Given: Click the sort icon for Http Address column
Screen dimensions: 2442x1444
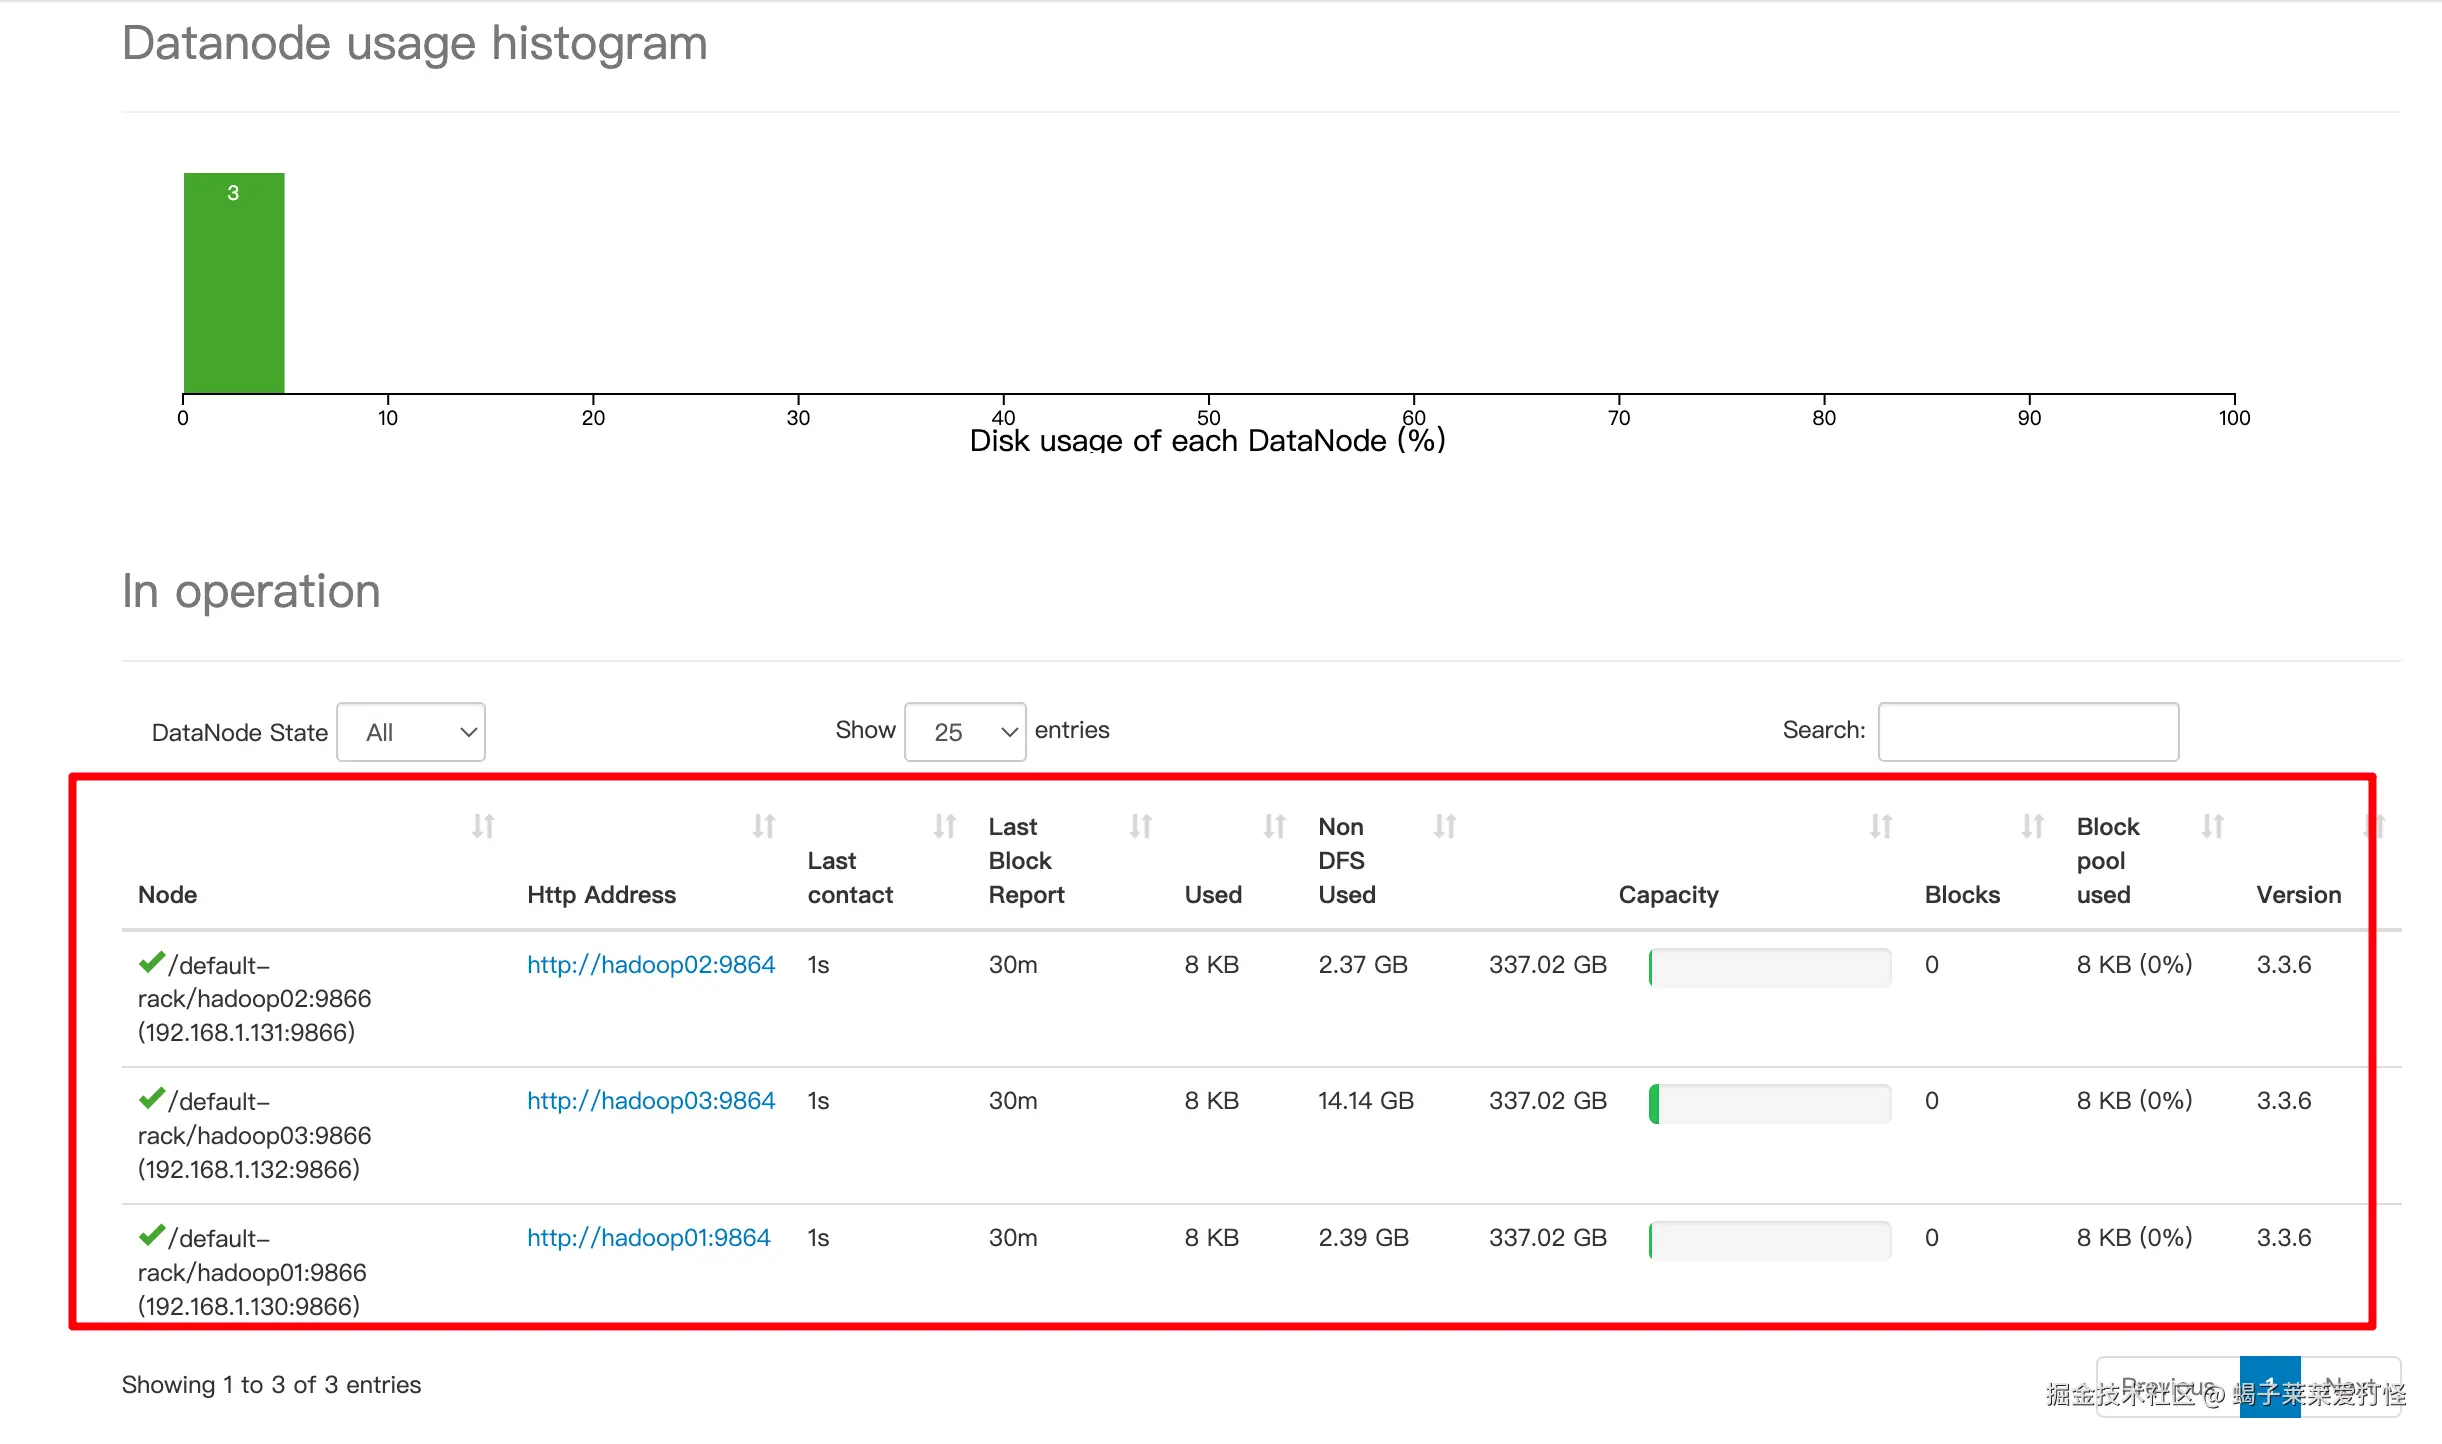Looking at the screenshot, I should (x=764, y=826).
